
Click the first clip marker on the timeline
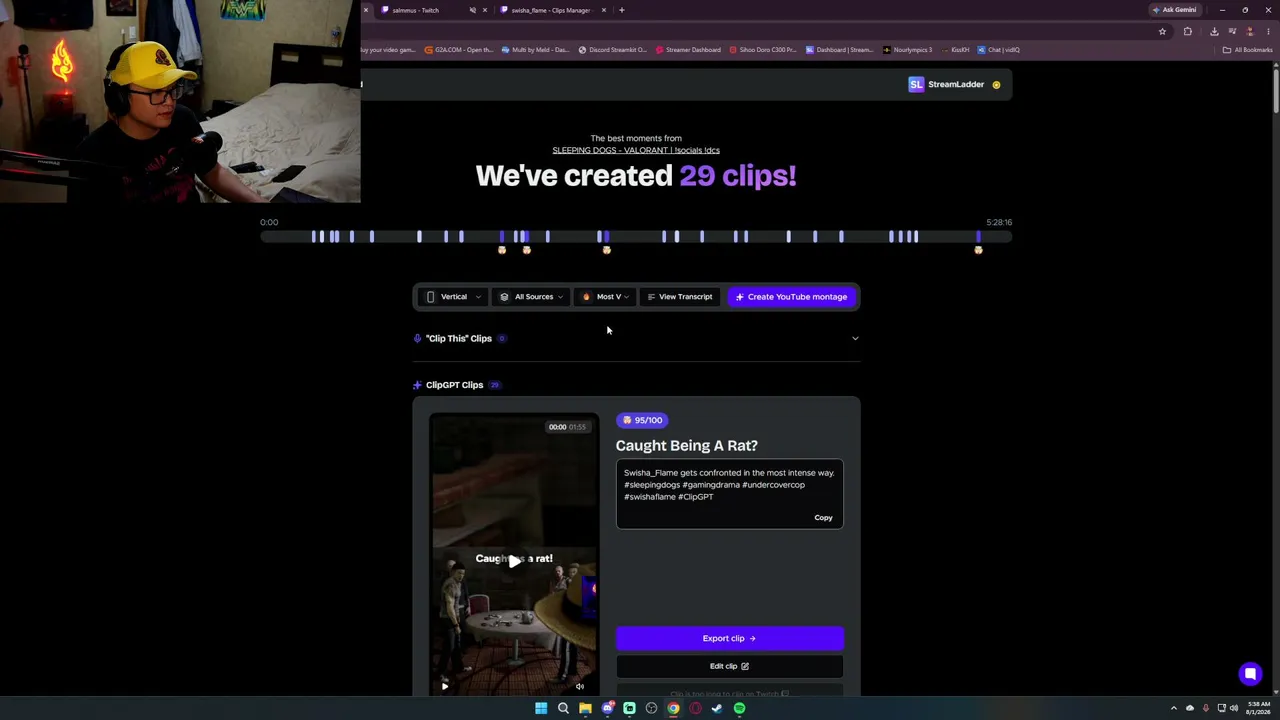pyautogui.click(x=313, y=237)
